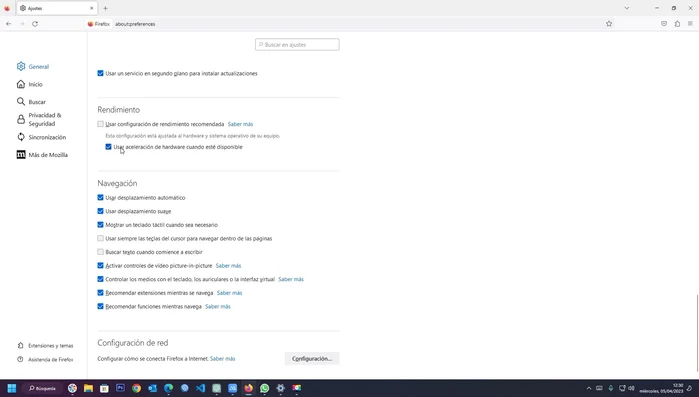Disable picture-in-picture video controls

point(100,266)
